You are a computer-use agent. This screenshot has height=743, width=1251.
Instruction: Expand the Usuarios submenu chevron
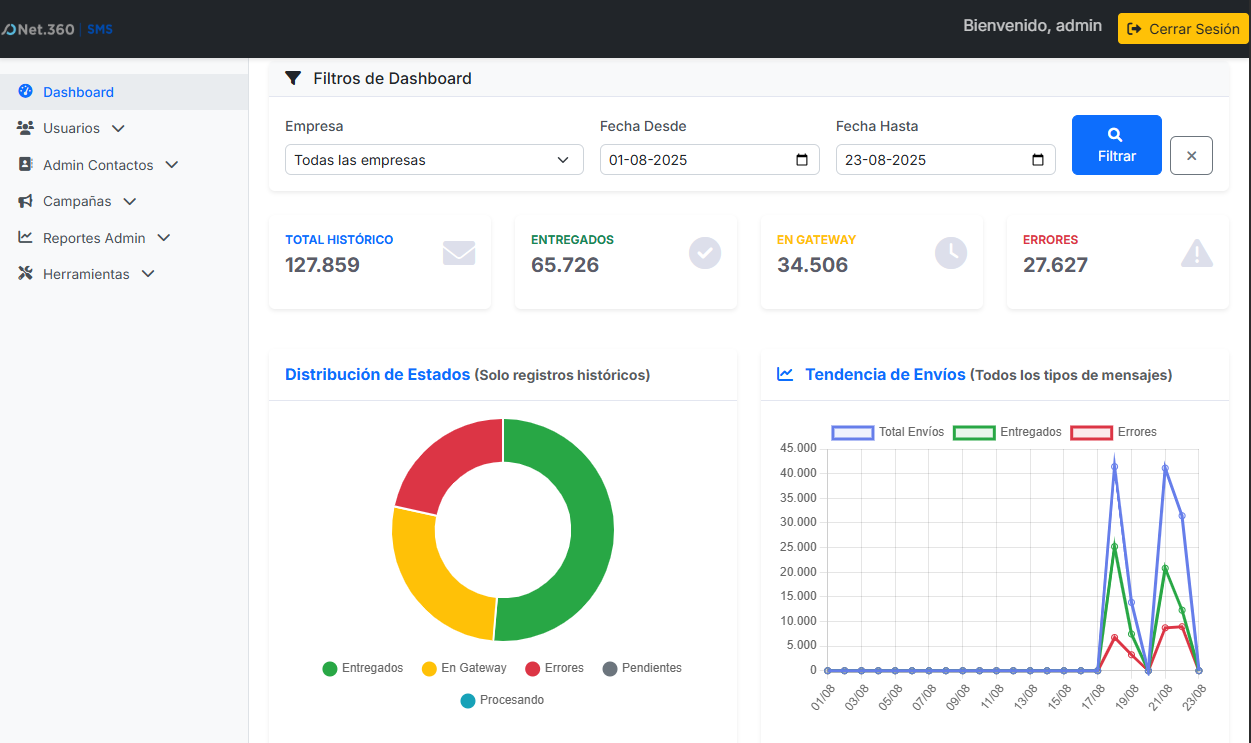118,128
